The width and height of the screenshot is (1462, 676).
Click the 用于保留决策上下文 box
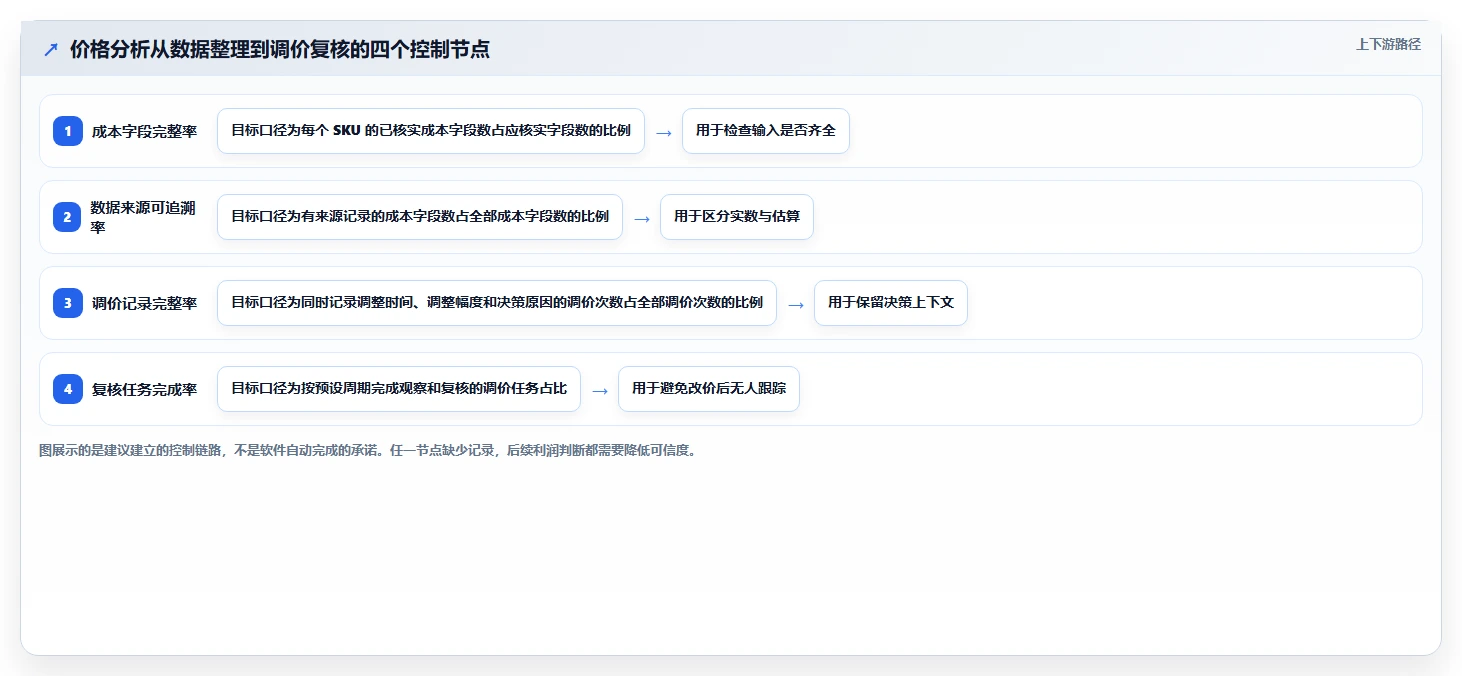pyautogui.click(x=891, y=303)
